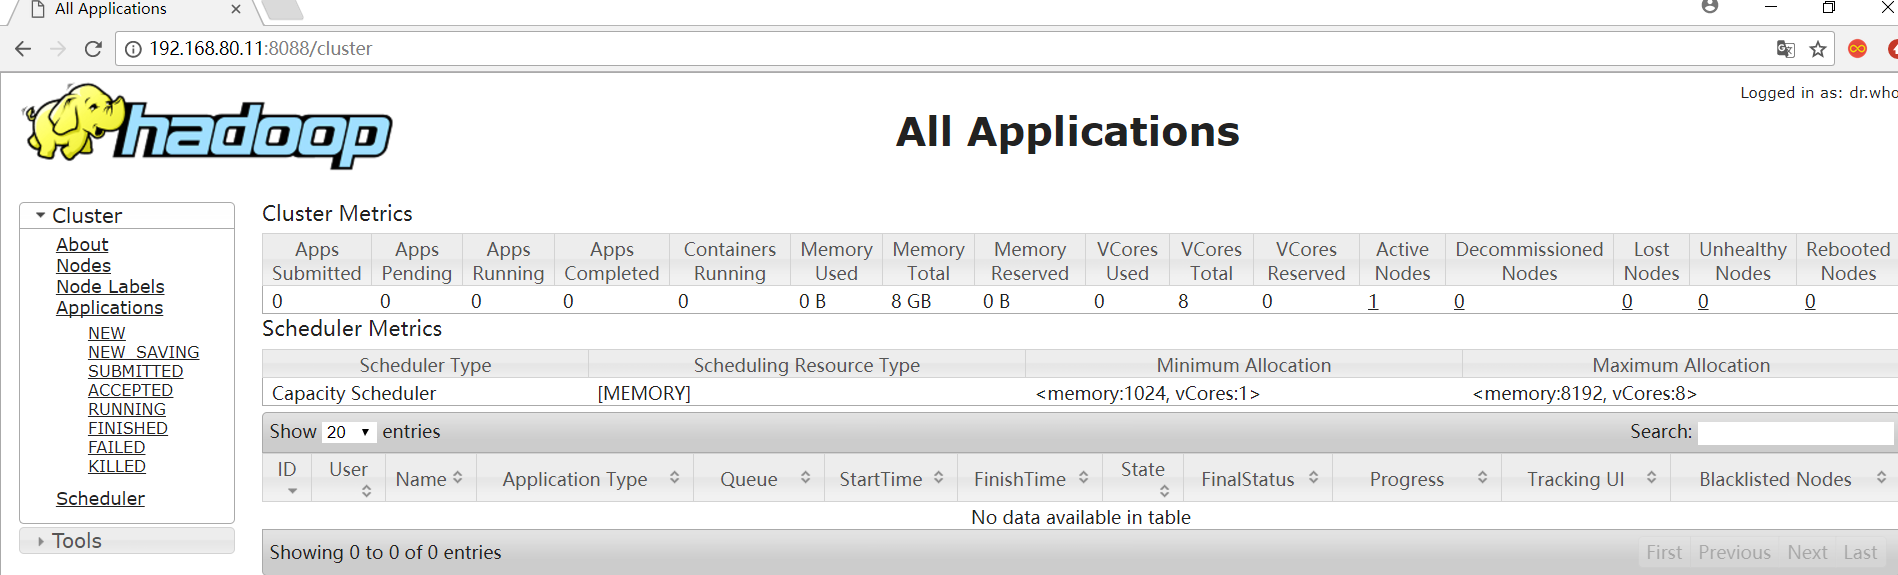Filter applications by RUNNING state
This screenshot has width=1898, height=575.
click(127, 409)
